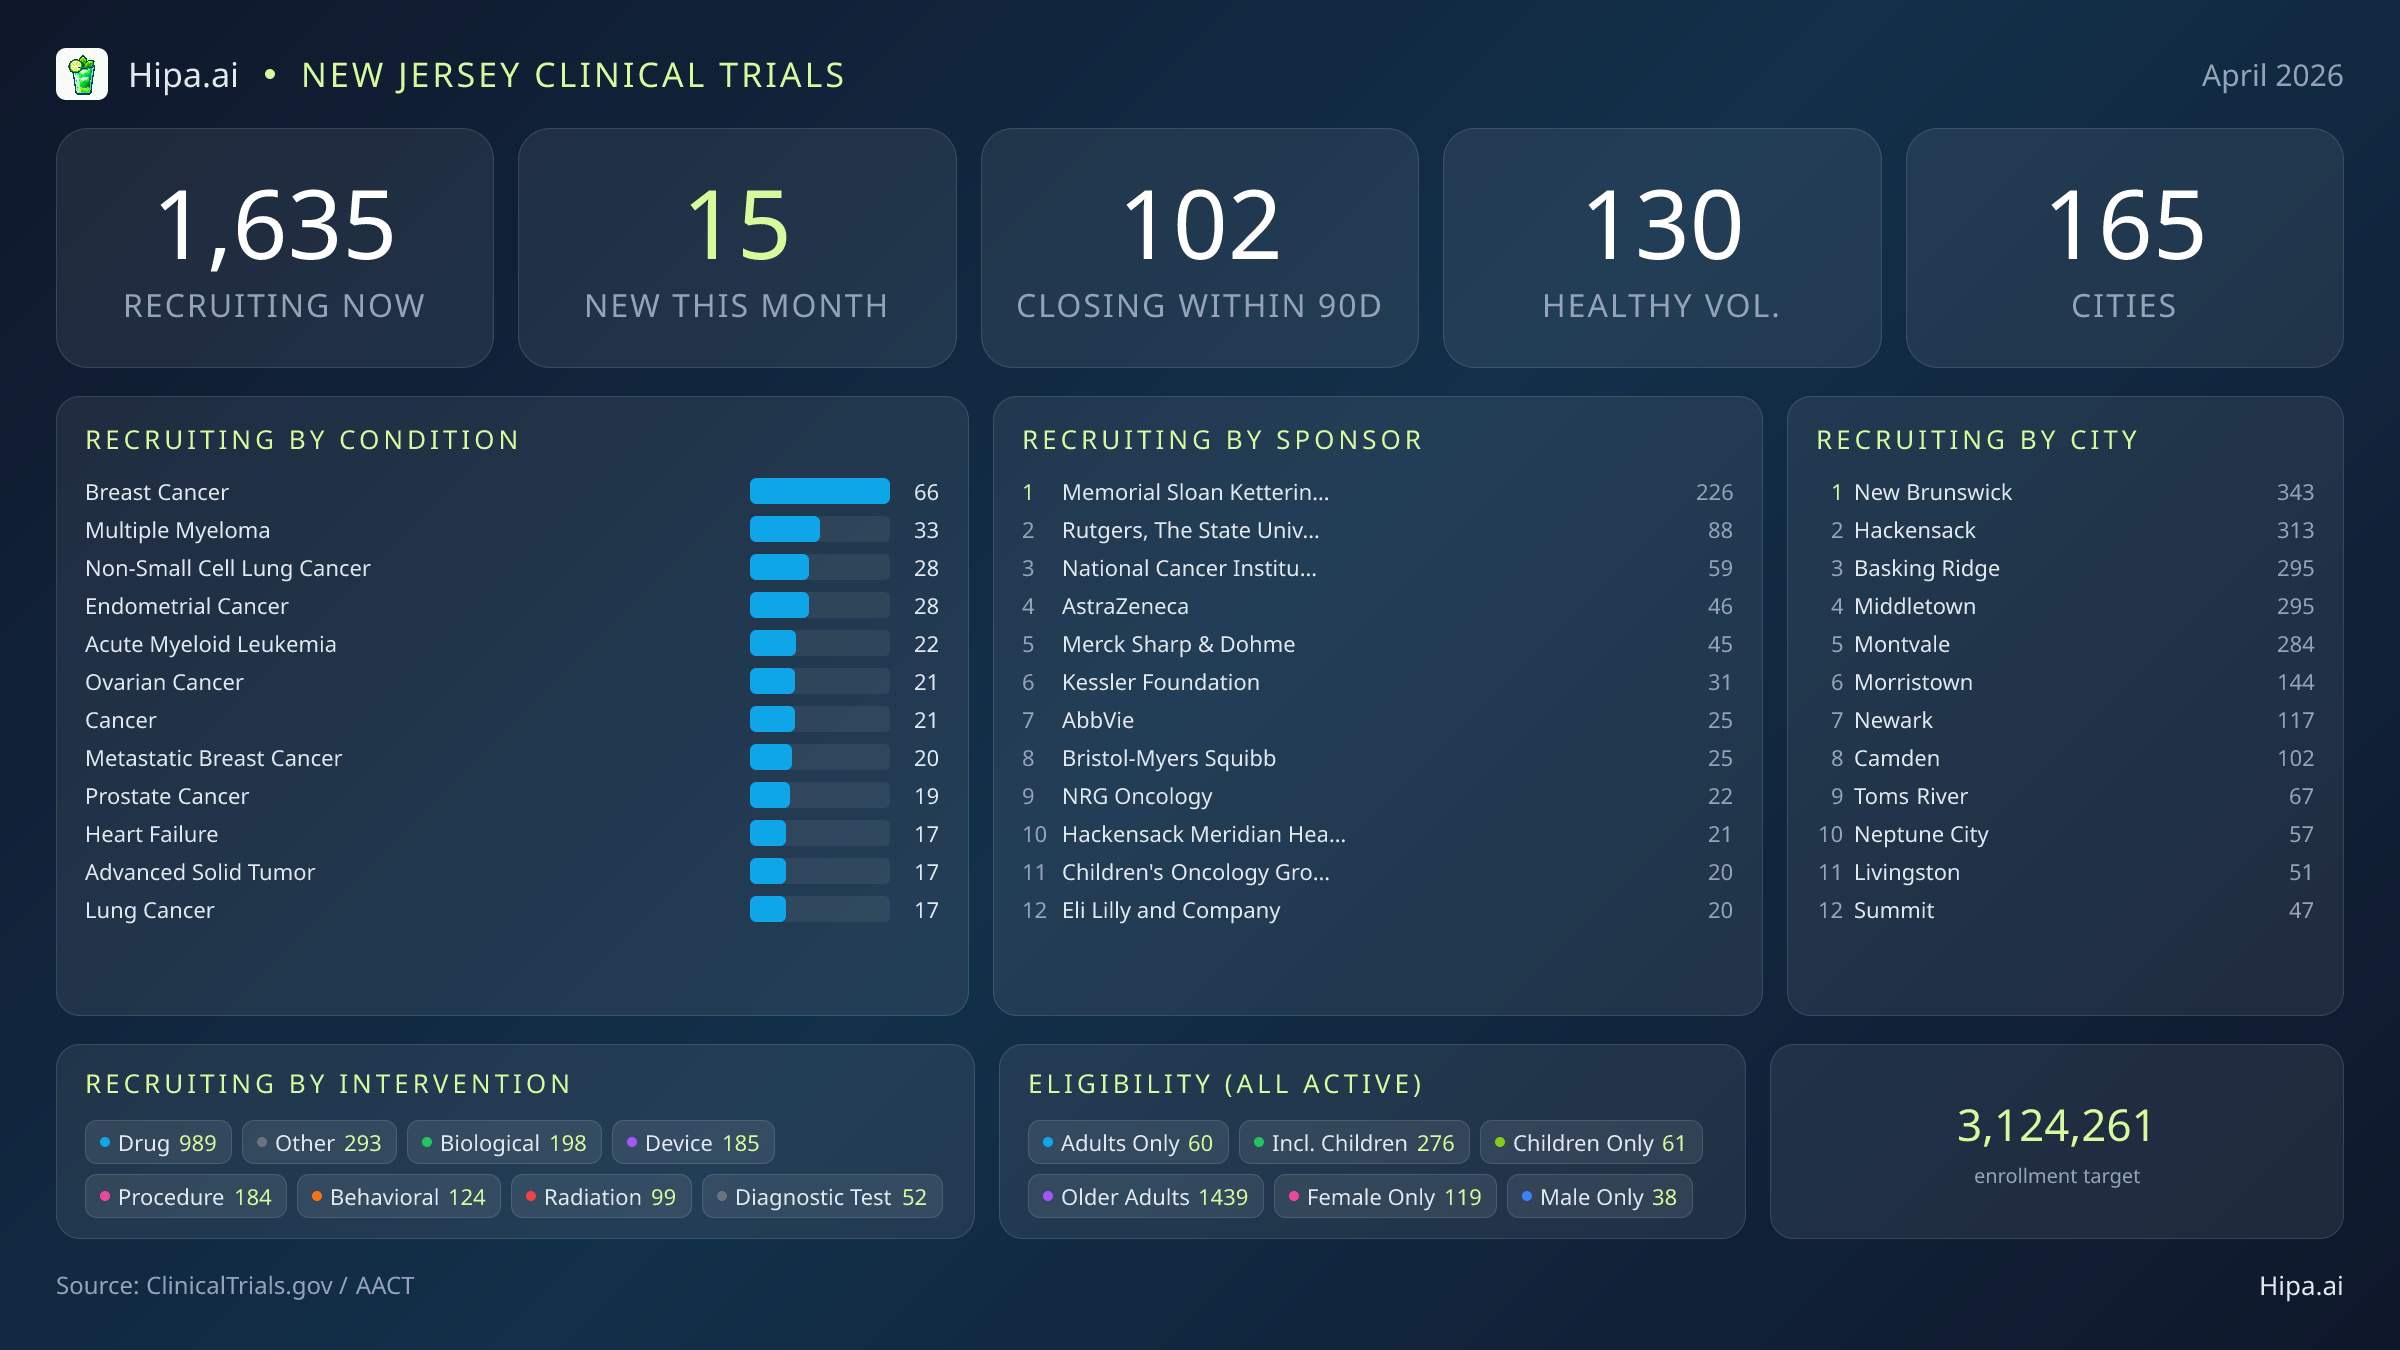Click the Diagnostic Test 52 chip
The image size is (2400, 1350).
click(822, 1196)
